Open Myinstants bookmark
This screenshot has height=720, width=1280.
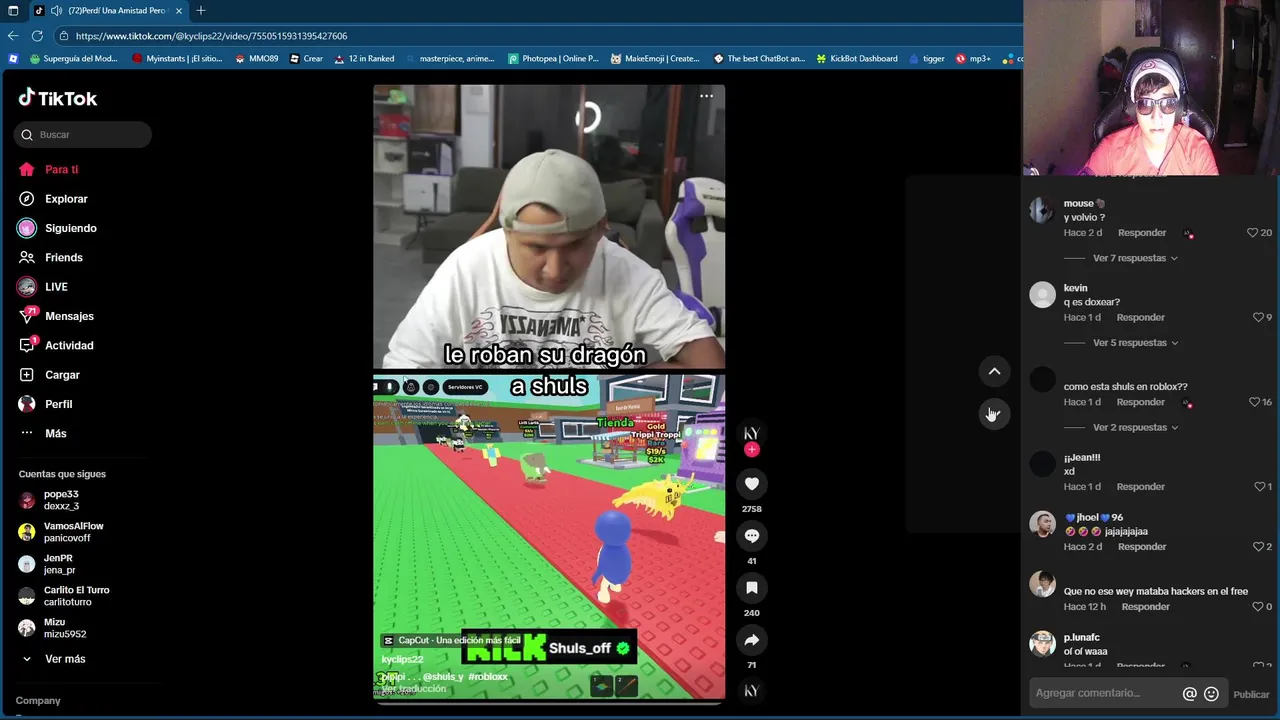coord(177,59)
